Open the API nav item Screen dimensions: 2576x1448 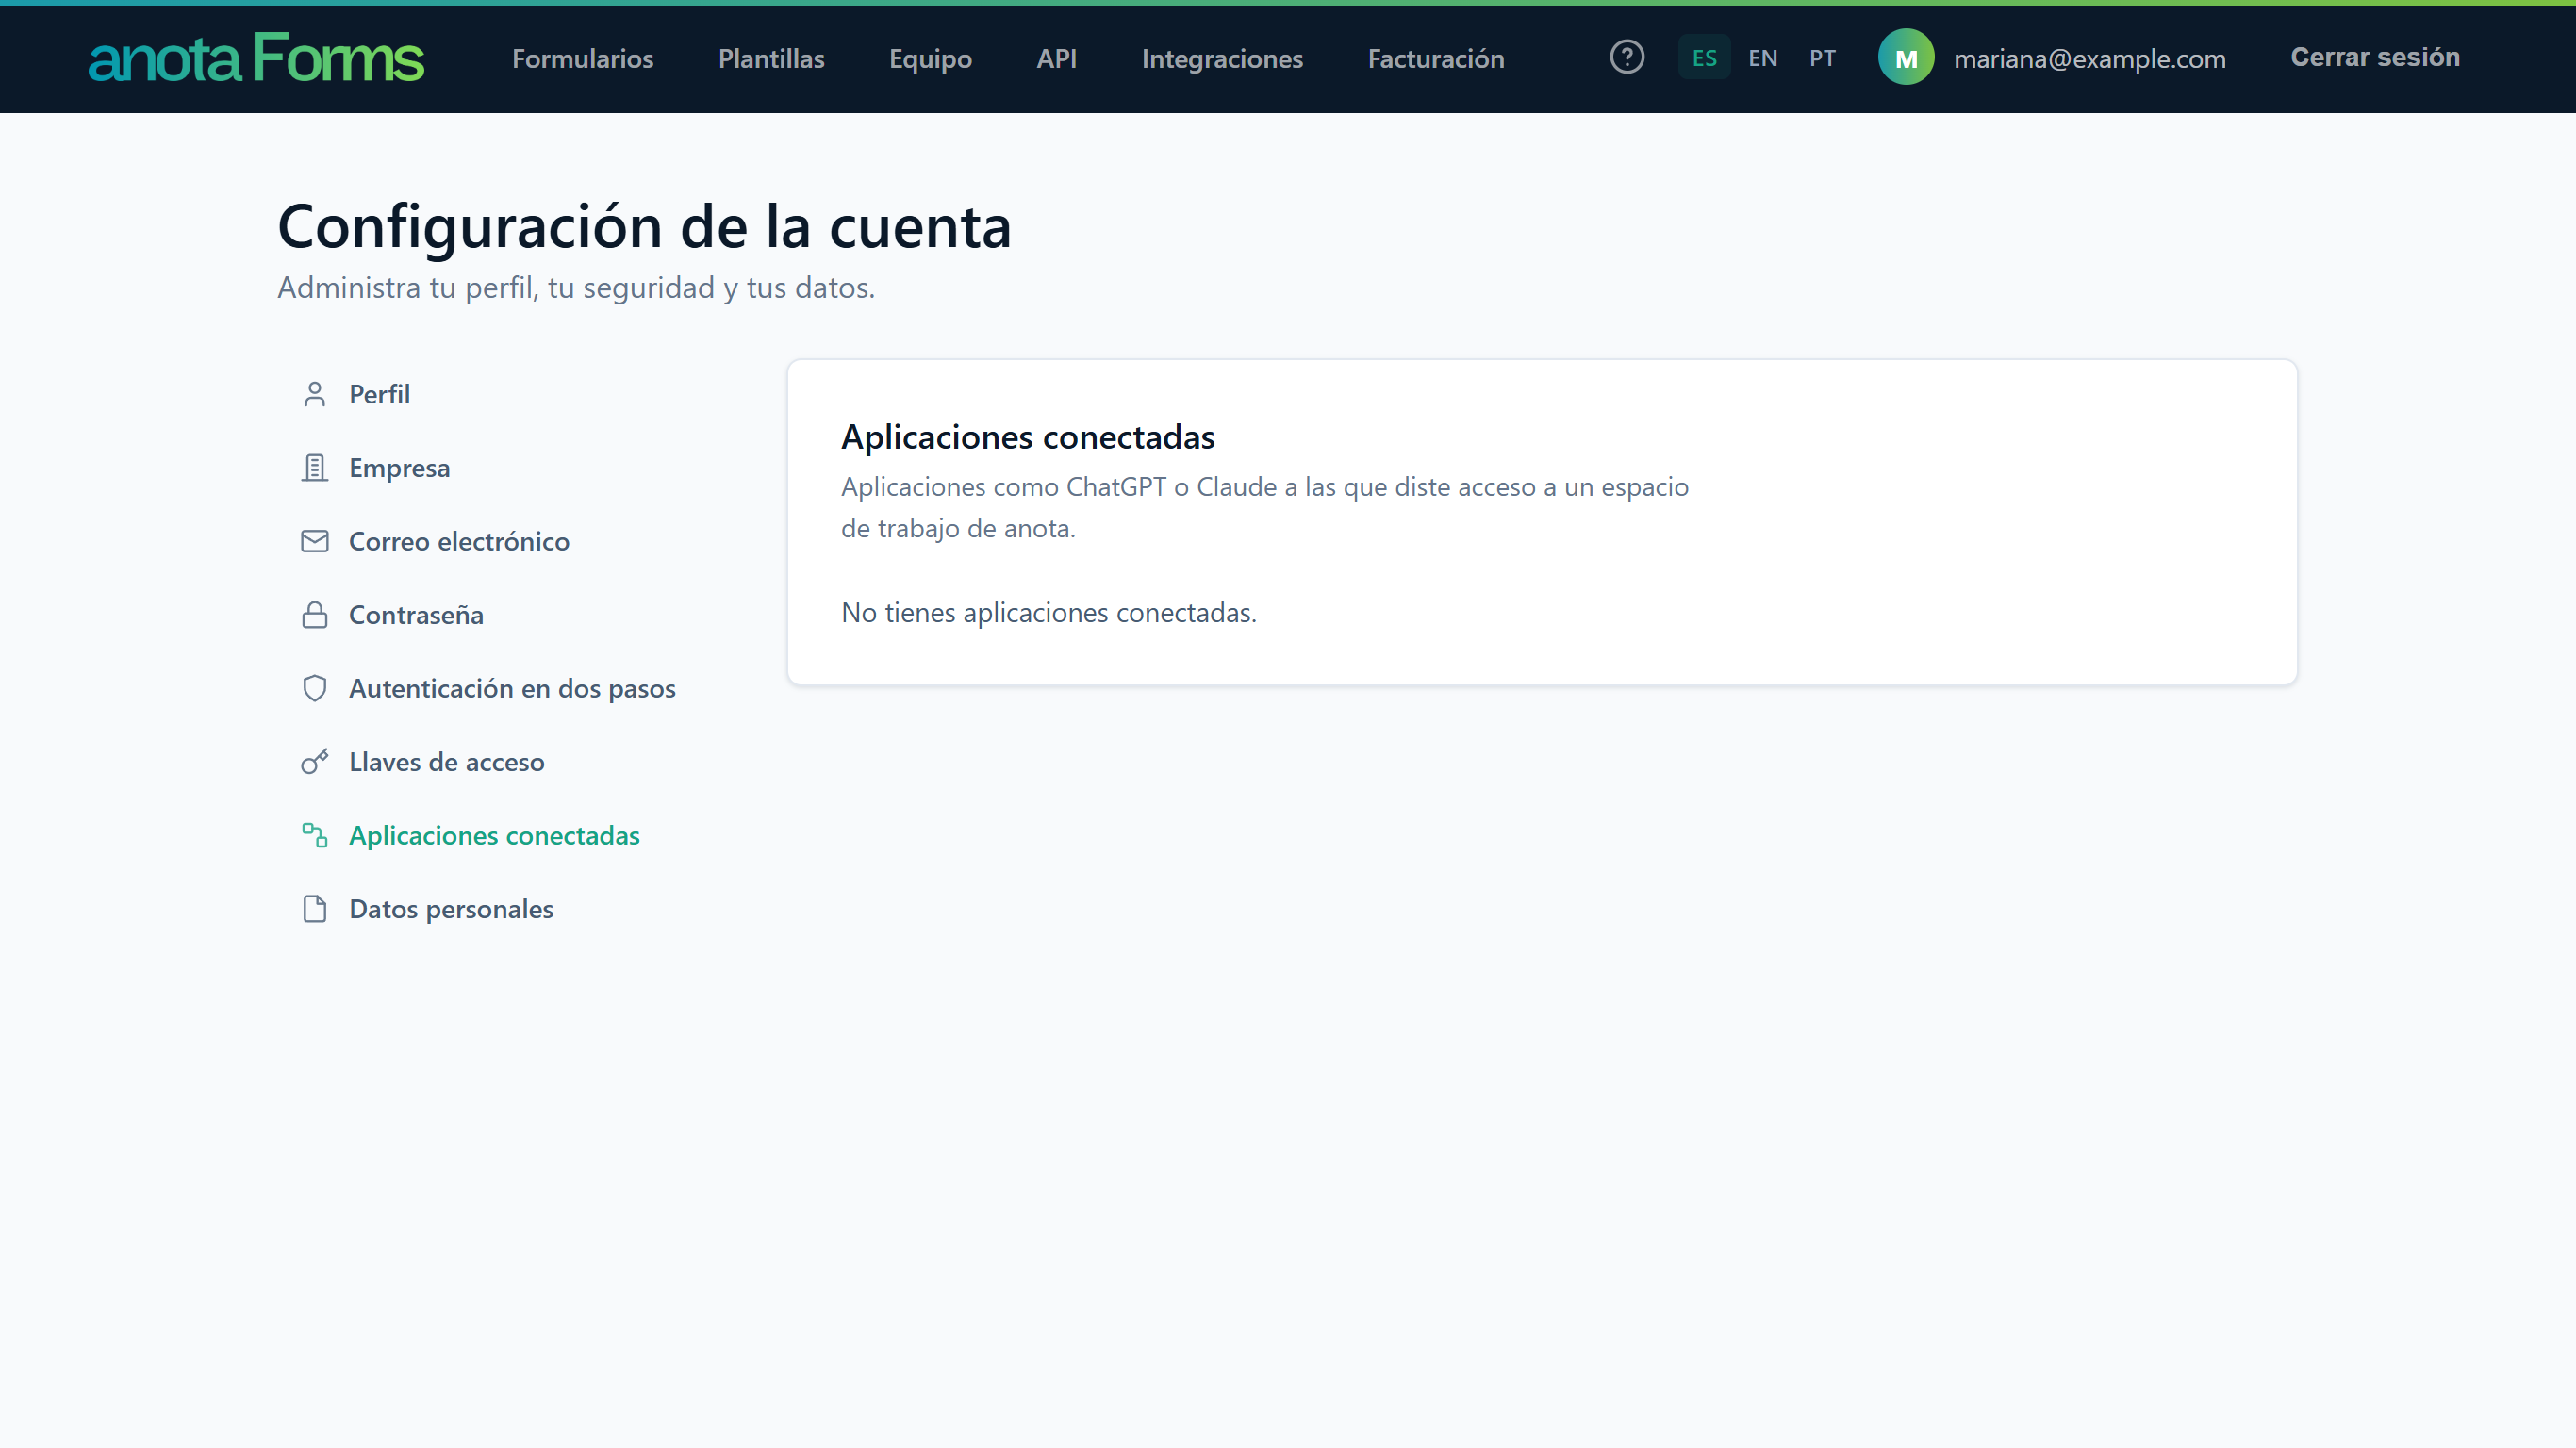[x=1056, y=58]
